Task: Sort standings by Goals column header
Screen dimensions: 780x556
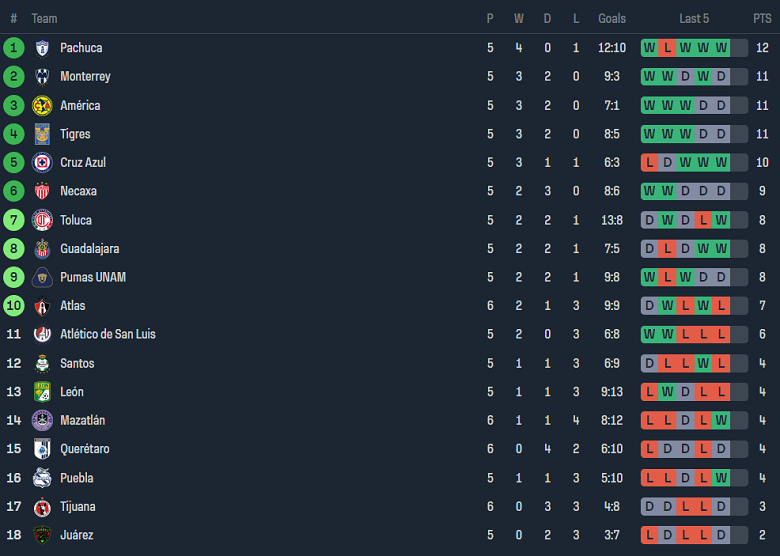Action: (x=612, y=19)
